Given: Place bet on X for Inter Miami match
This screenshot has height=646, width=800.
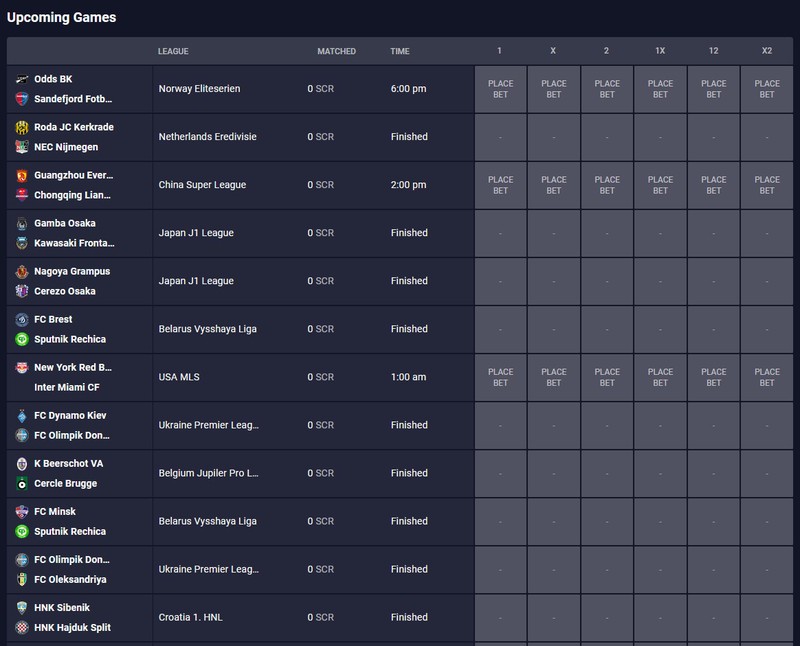Looking at the screenshot, I should [x=554, y=378].
